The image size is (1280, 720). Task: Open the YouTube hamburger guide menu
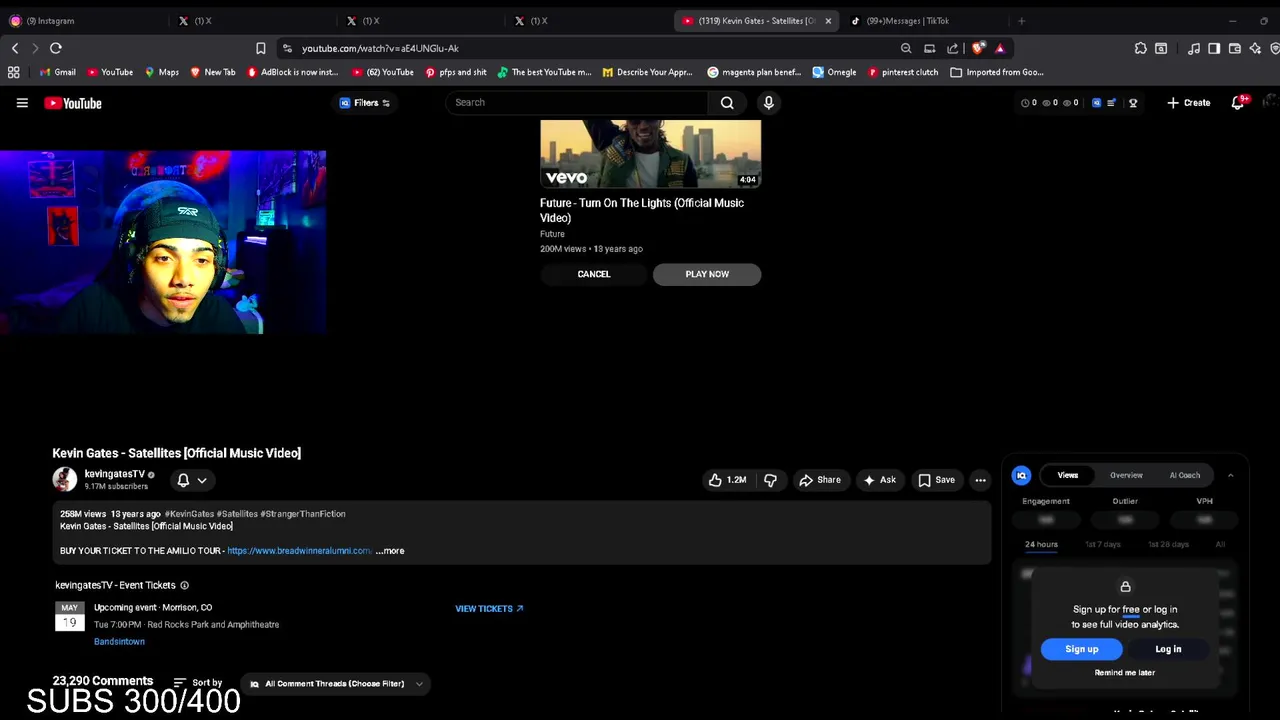(x=22, y=103)
